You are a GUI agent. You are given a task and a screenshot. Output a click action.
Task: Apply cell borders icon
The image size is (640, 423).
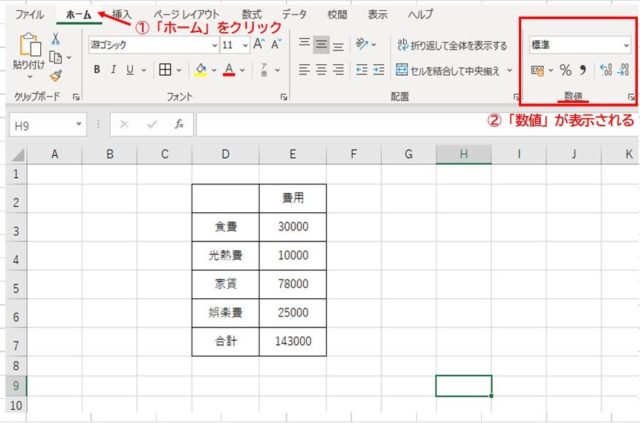coord(165,70)
